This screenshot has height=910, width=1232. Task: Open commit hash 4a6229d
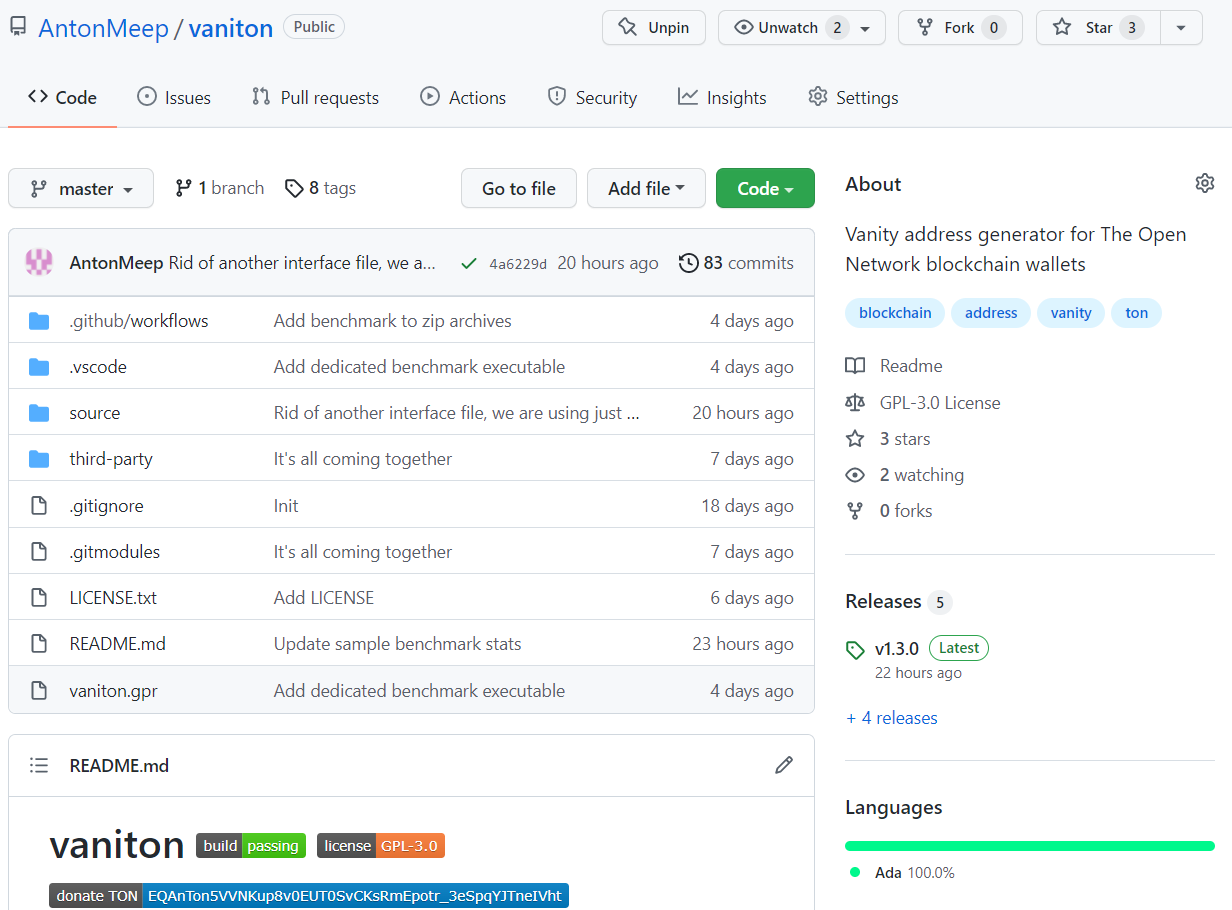coord(518,264)
